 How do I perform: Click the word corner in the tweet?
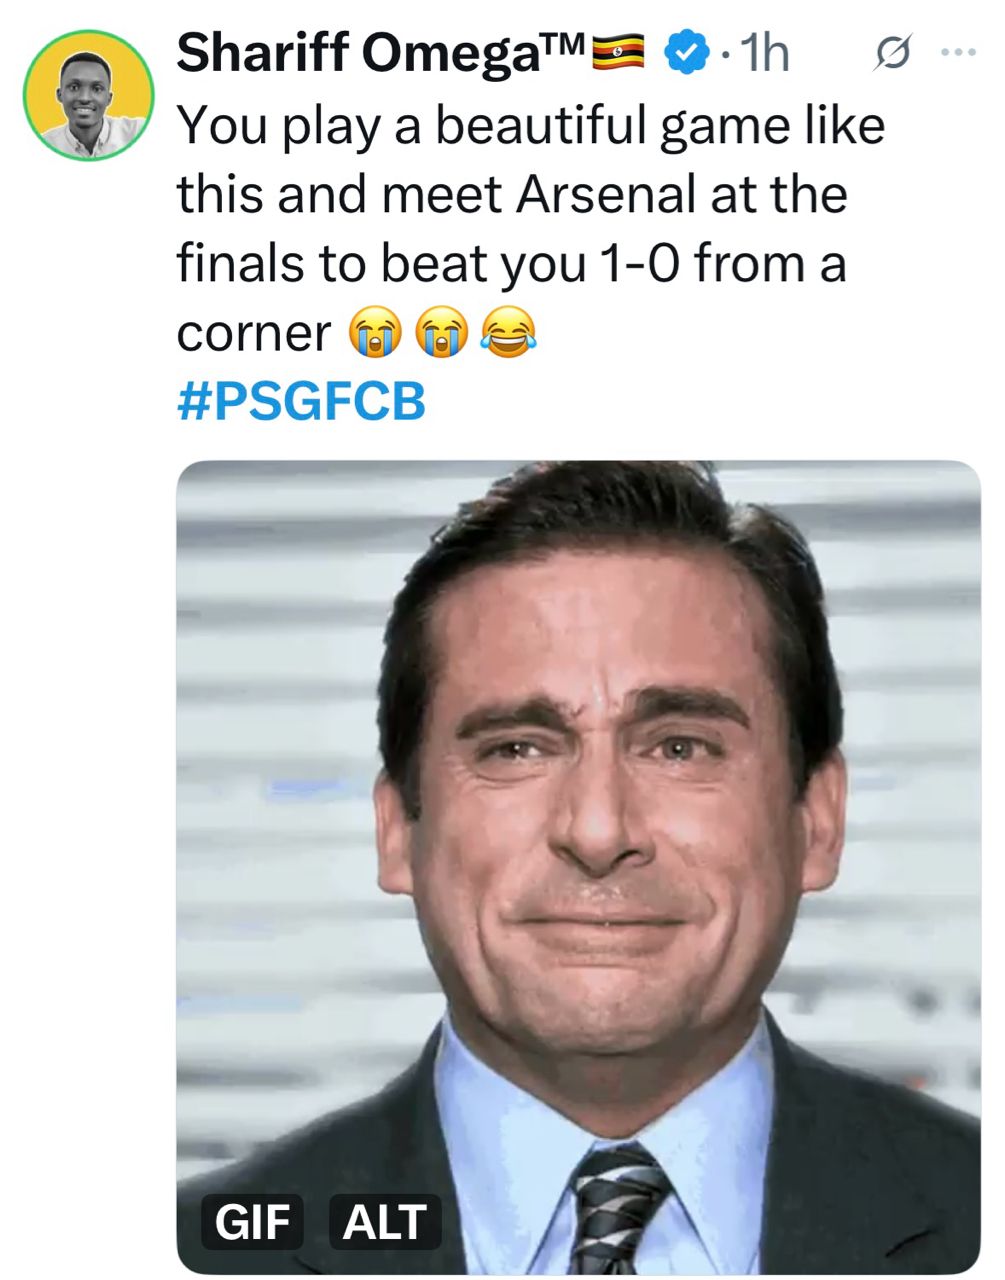click(x=254, y=334)
